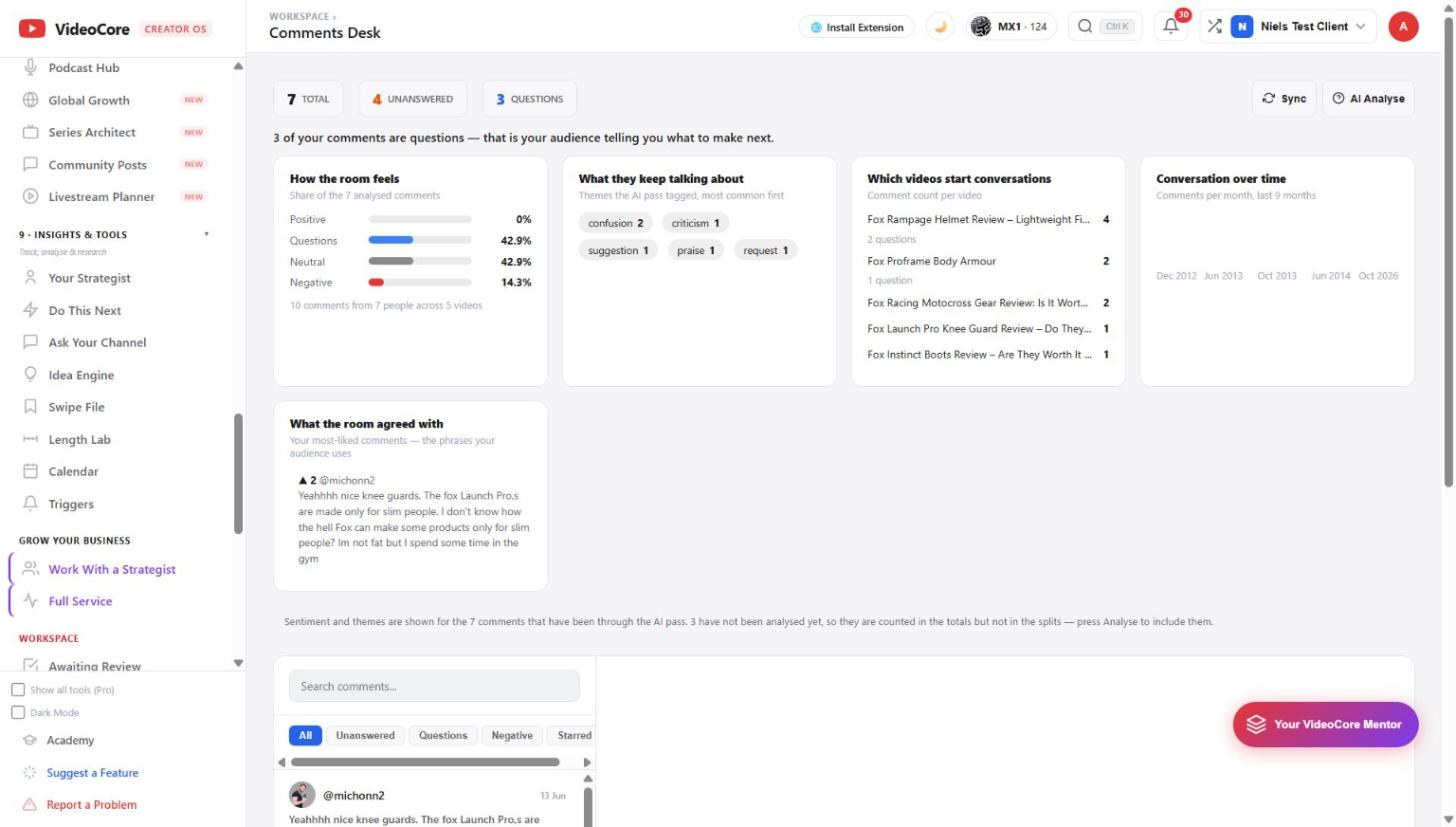This screenshot has width=1456, height=827.
Task: Select the Negative filter tab
Action: click(x=512, y=735)
